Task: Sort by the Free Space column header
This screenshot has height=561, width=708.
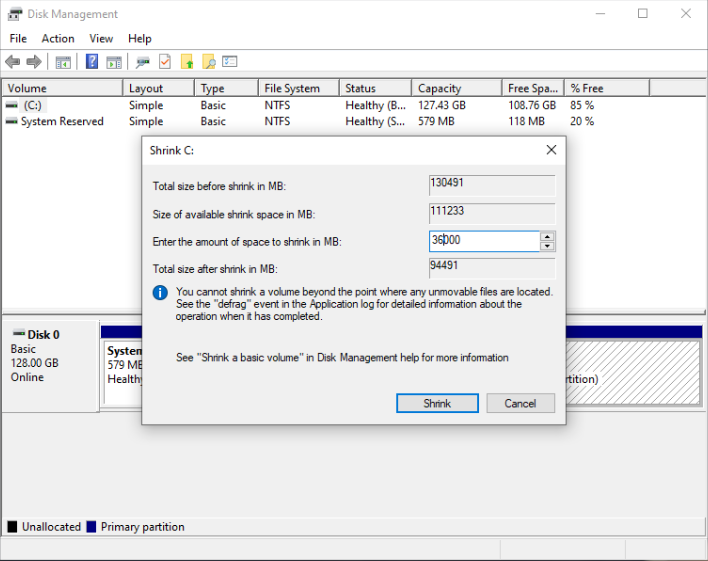Action: click(x=533, y=88)
